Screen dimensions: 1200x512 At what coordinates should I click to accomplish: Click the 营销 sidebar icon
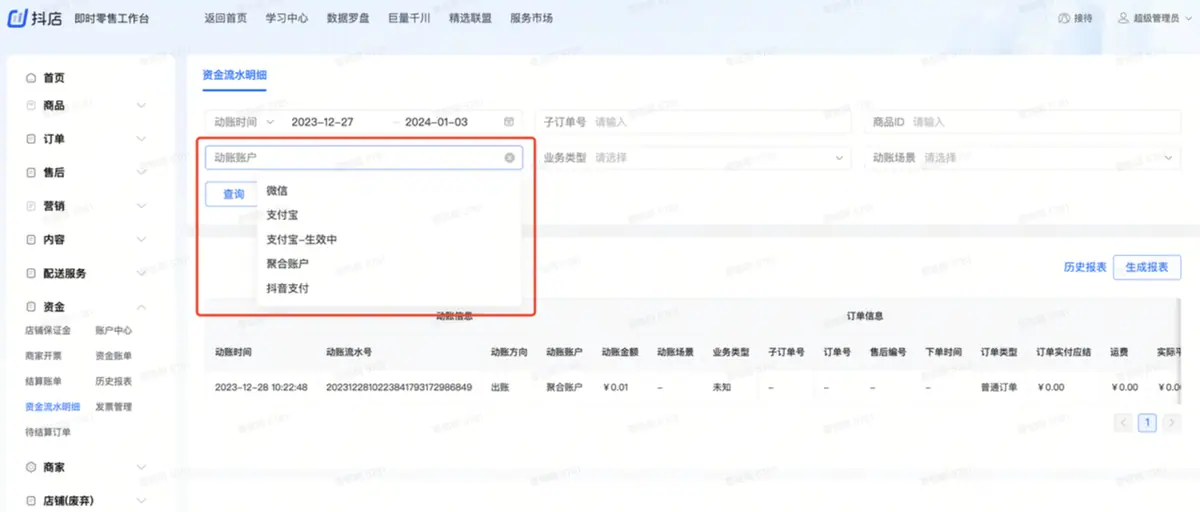[31, 206]
